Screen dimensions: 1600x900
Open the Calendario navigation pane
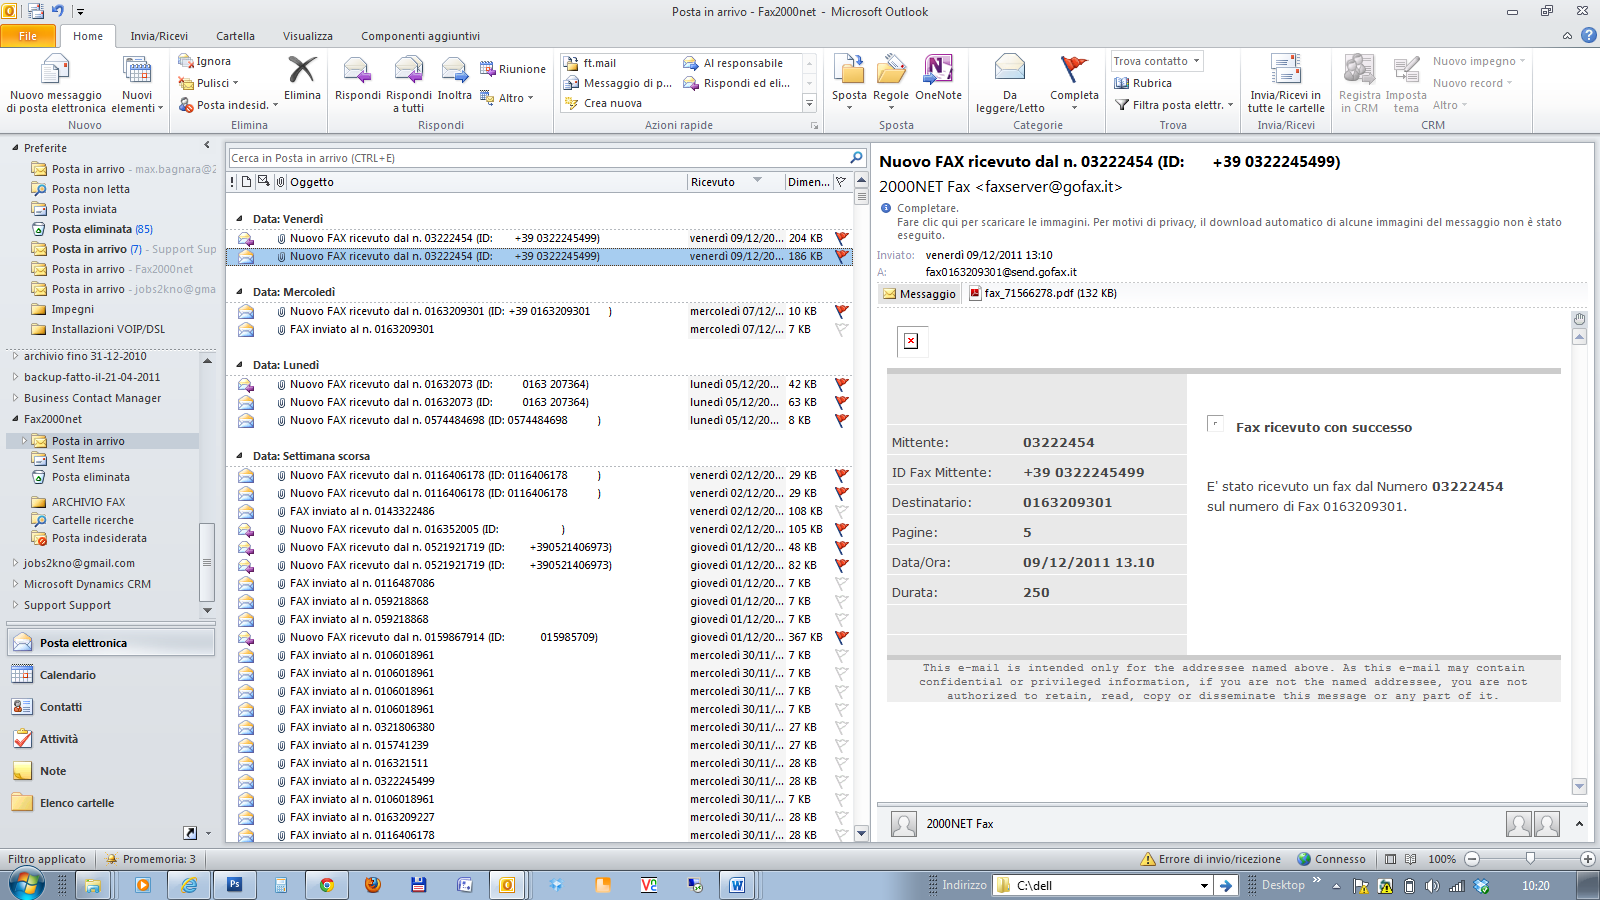[x=110, y=675]
